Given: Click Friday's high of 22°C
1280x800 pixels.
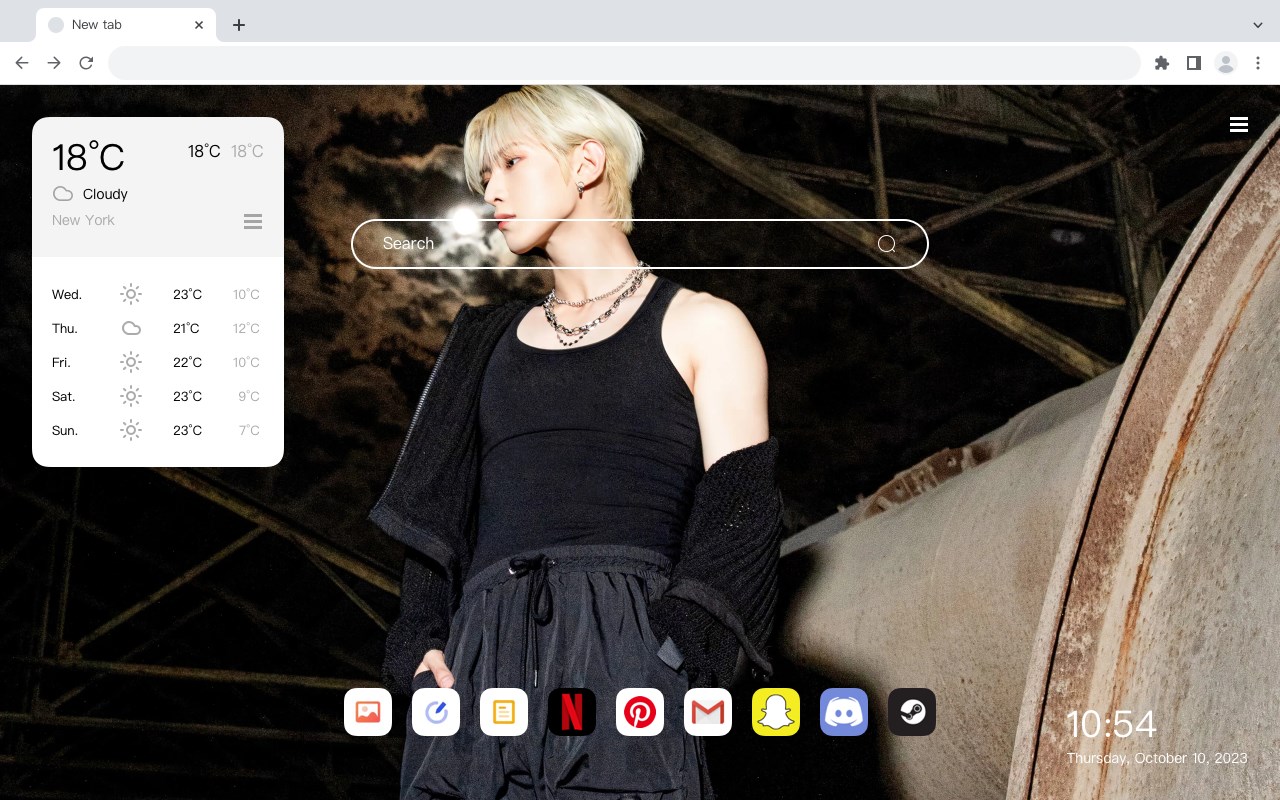Looking at the screenshot, I should 187,363.
